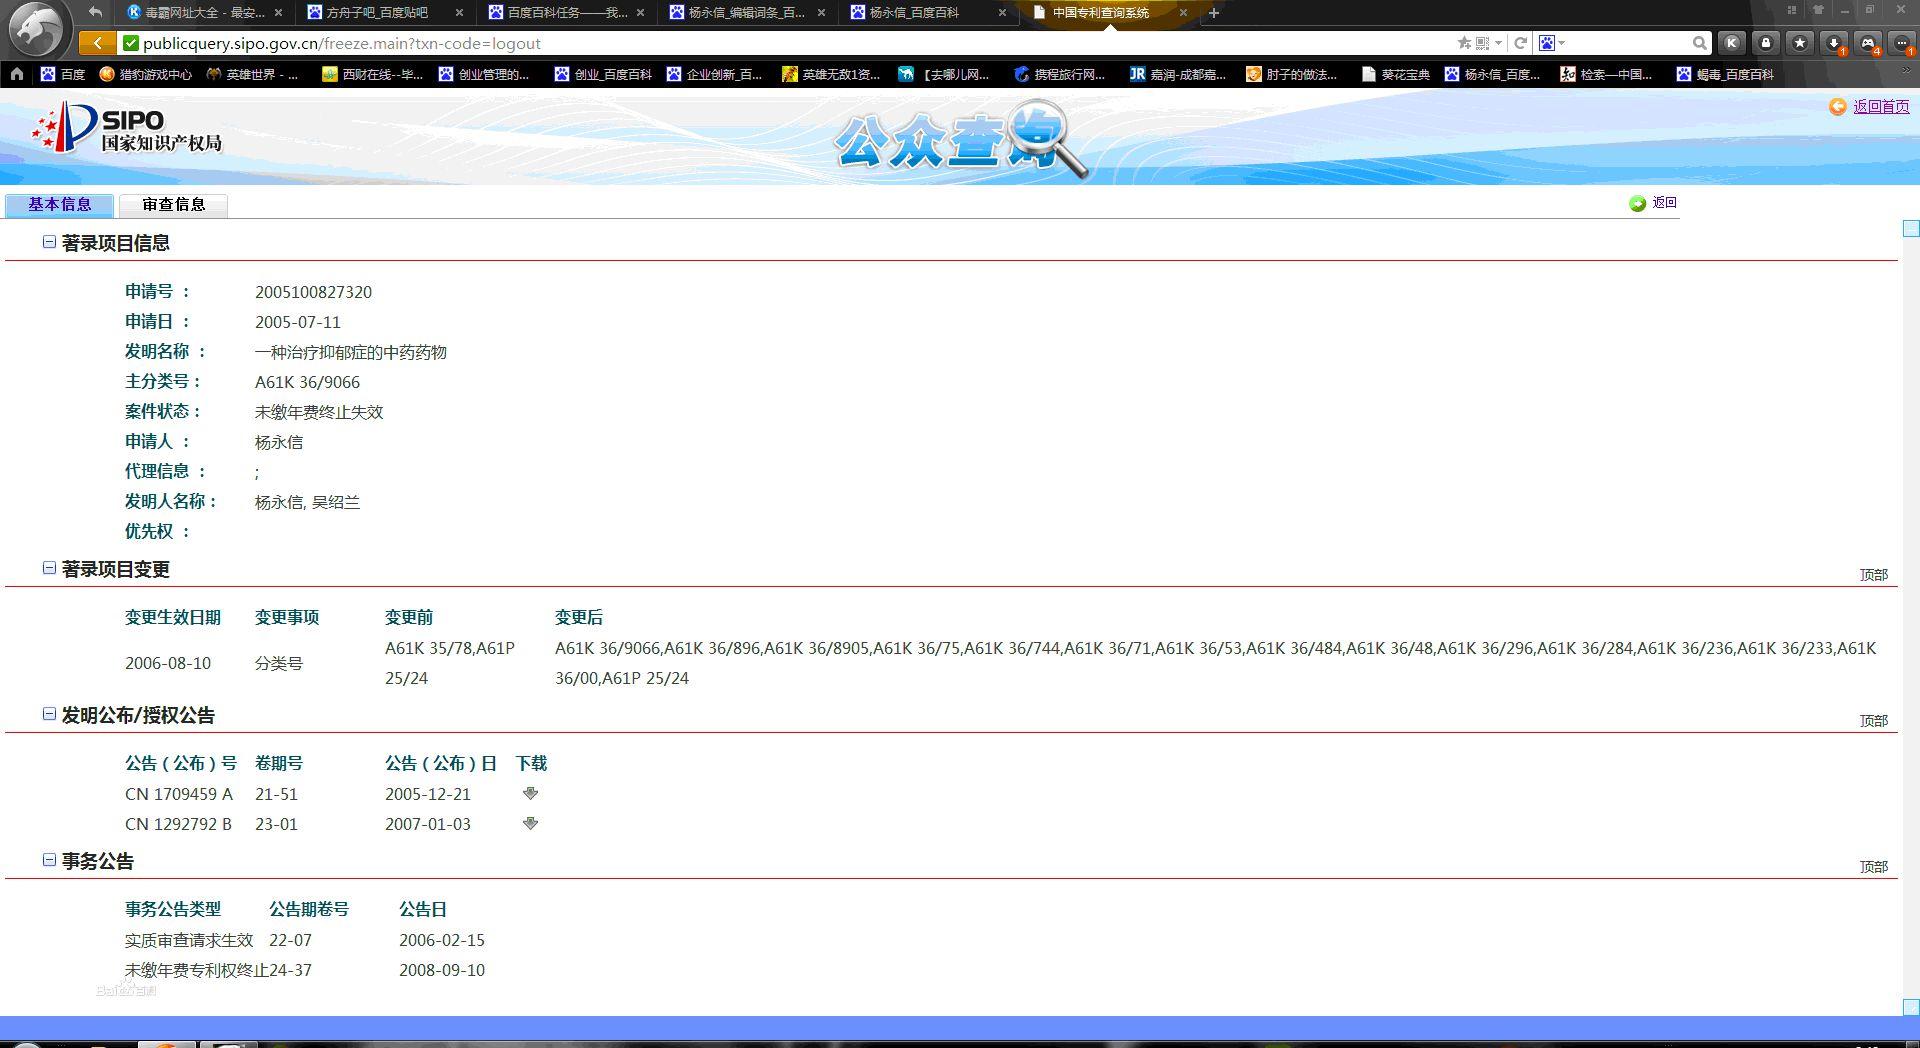
Task: Download publication CN 1292792 B
Action: coord(530,823)
